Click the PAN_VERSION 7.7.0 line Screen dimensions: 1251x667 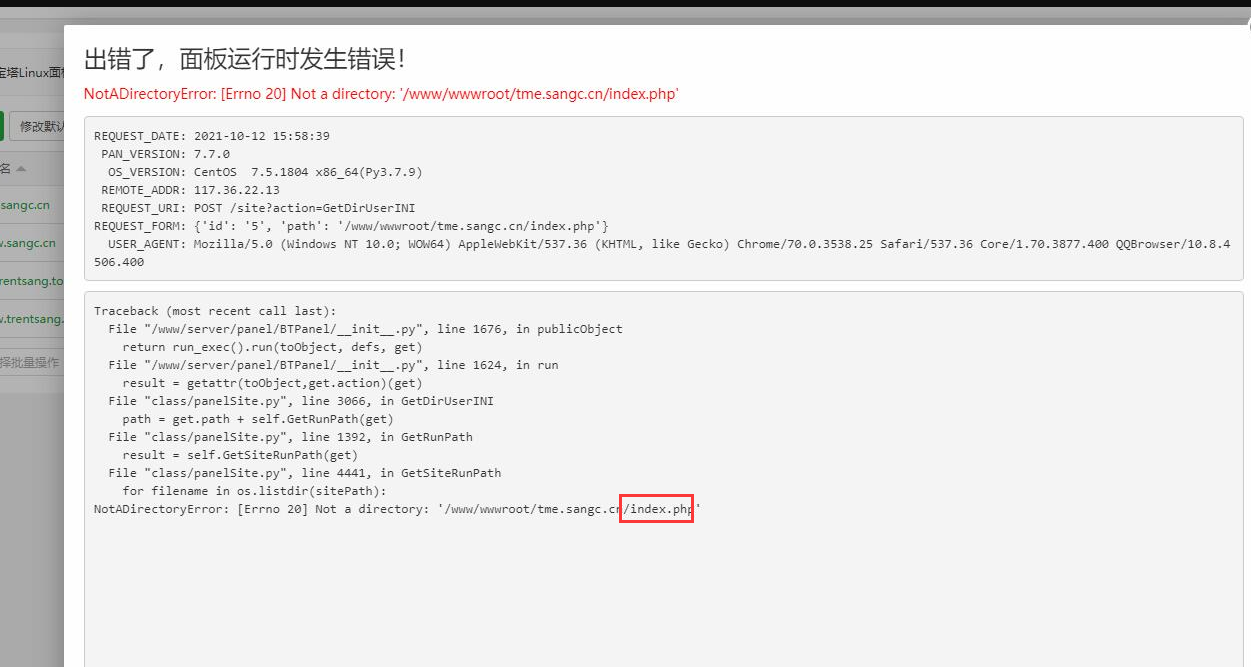pyautogui.click(x=165, y=154)
